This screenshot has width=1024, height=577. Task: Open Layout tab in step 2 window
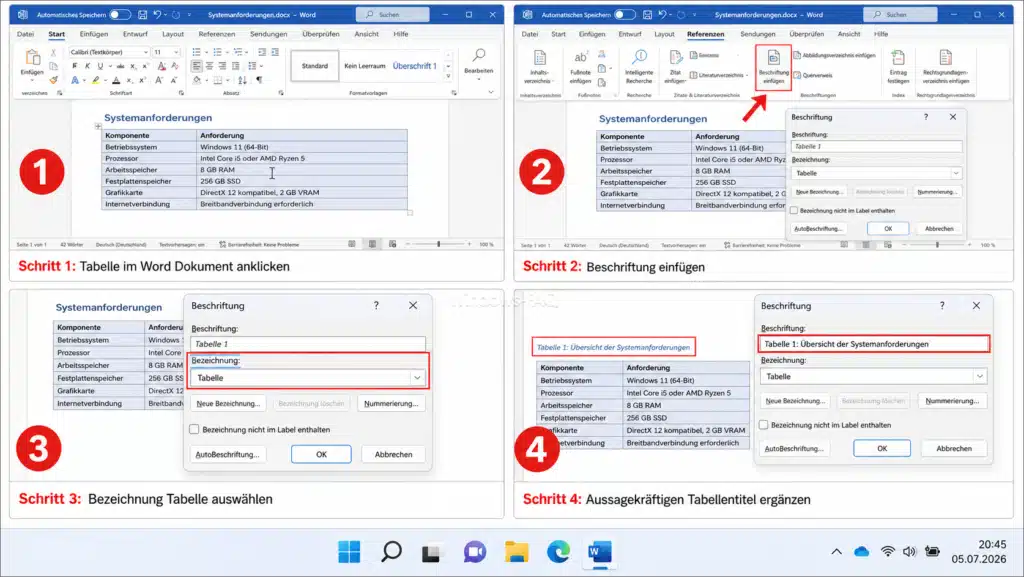coord(664,34)
